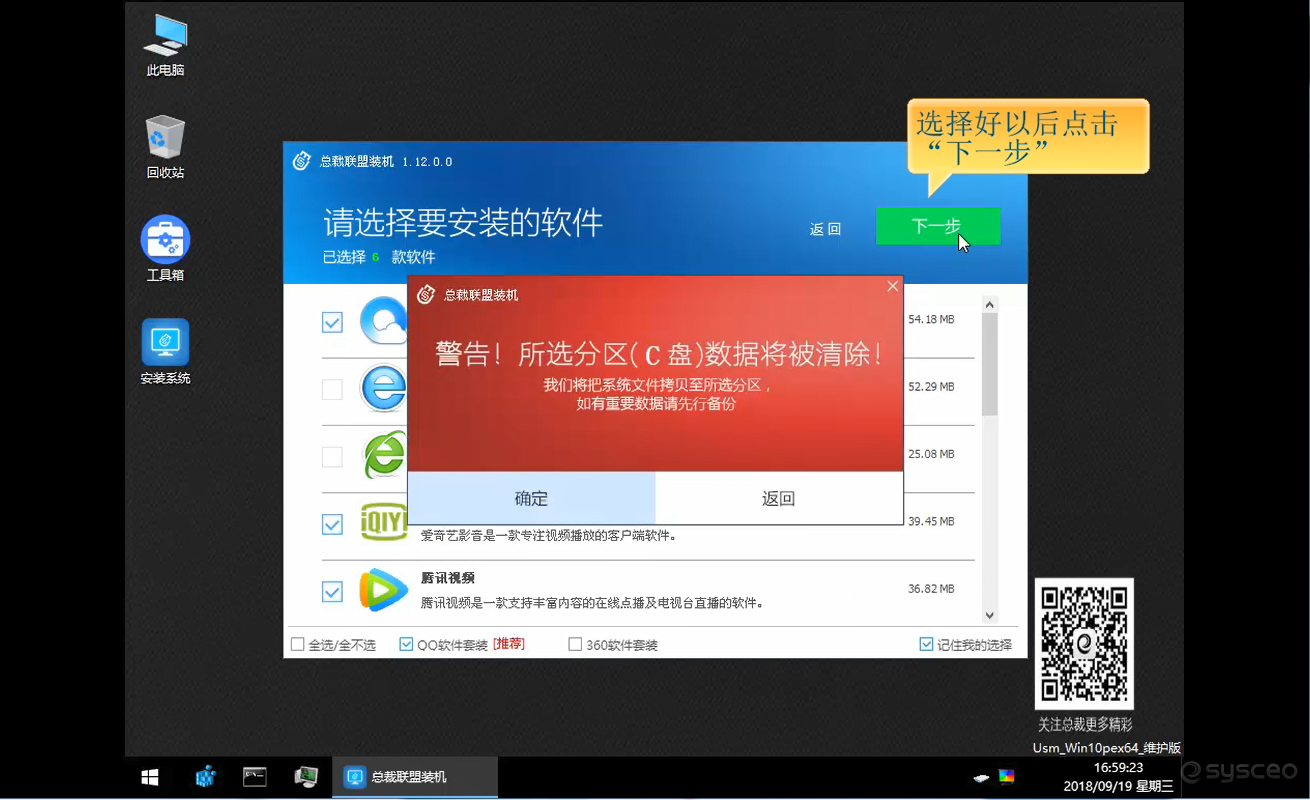Uncheck the checkbox for the 54.18 MB software
The width and height of the screenshot is (1310, 800).
click(332, 322)
